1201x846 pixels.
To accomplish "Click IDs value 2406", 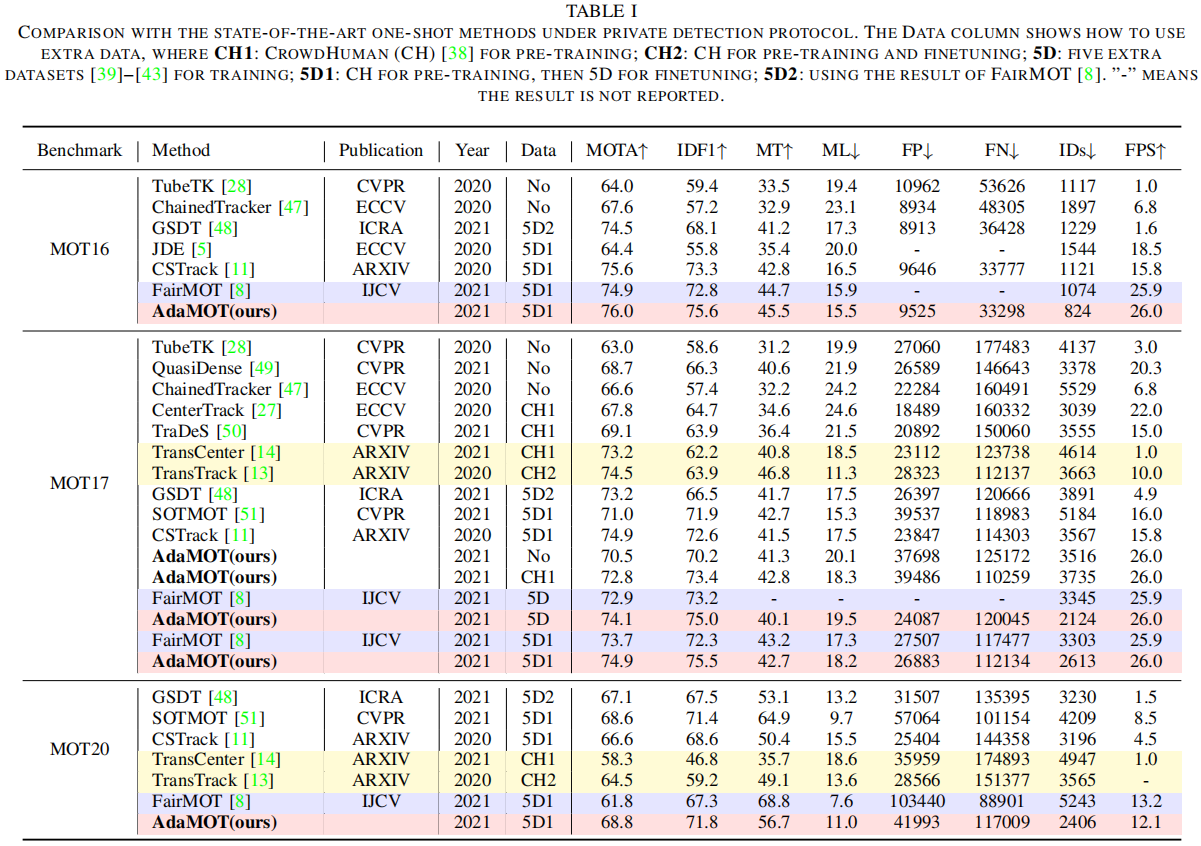I will coord(1077,822).
